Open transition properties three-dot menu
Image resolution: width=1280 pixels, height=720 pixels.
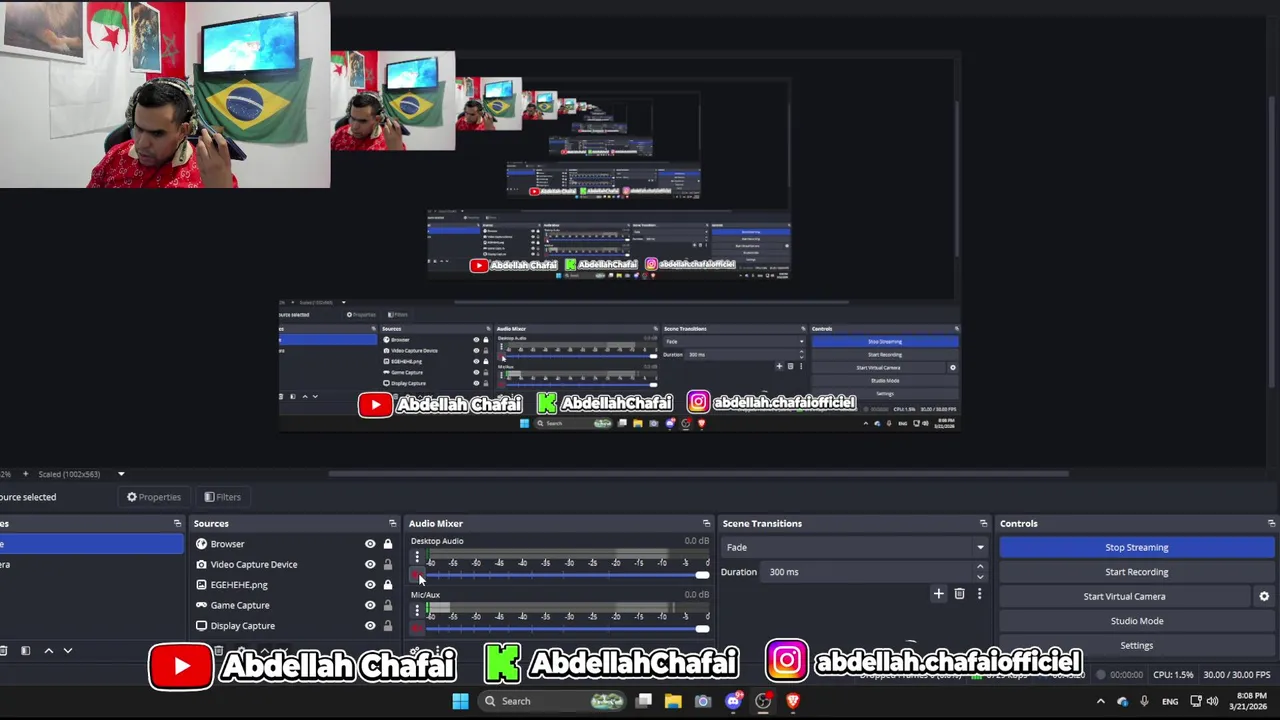979,594
